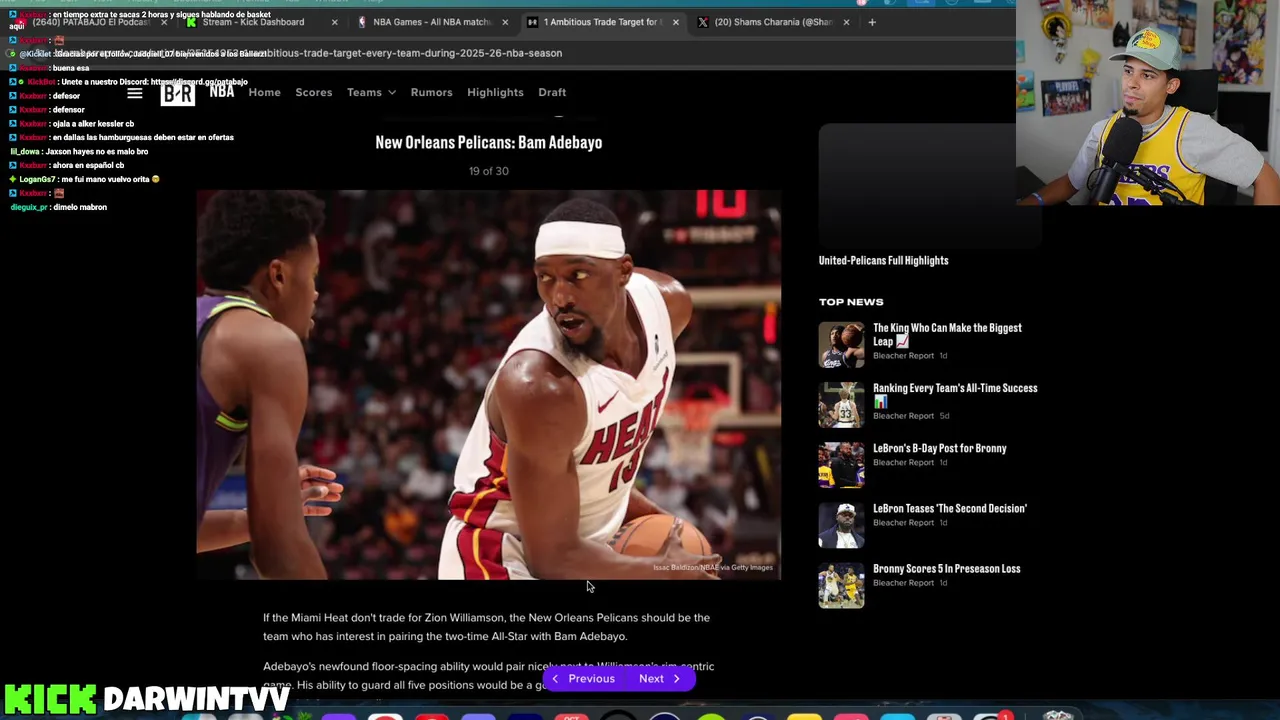This screenshot has width=1280, height=720.
Task: Click the left chevron beside Previous
Action: (555, 679)
